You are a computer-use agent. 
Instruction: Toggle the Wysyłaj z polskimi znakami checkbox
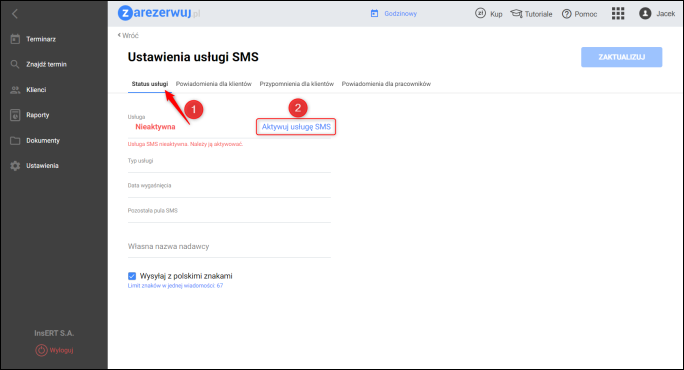[132, 276]
